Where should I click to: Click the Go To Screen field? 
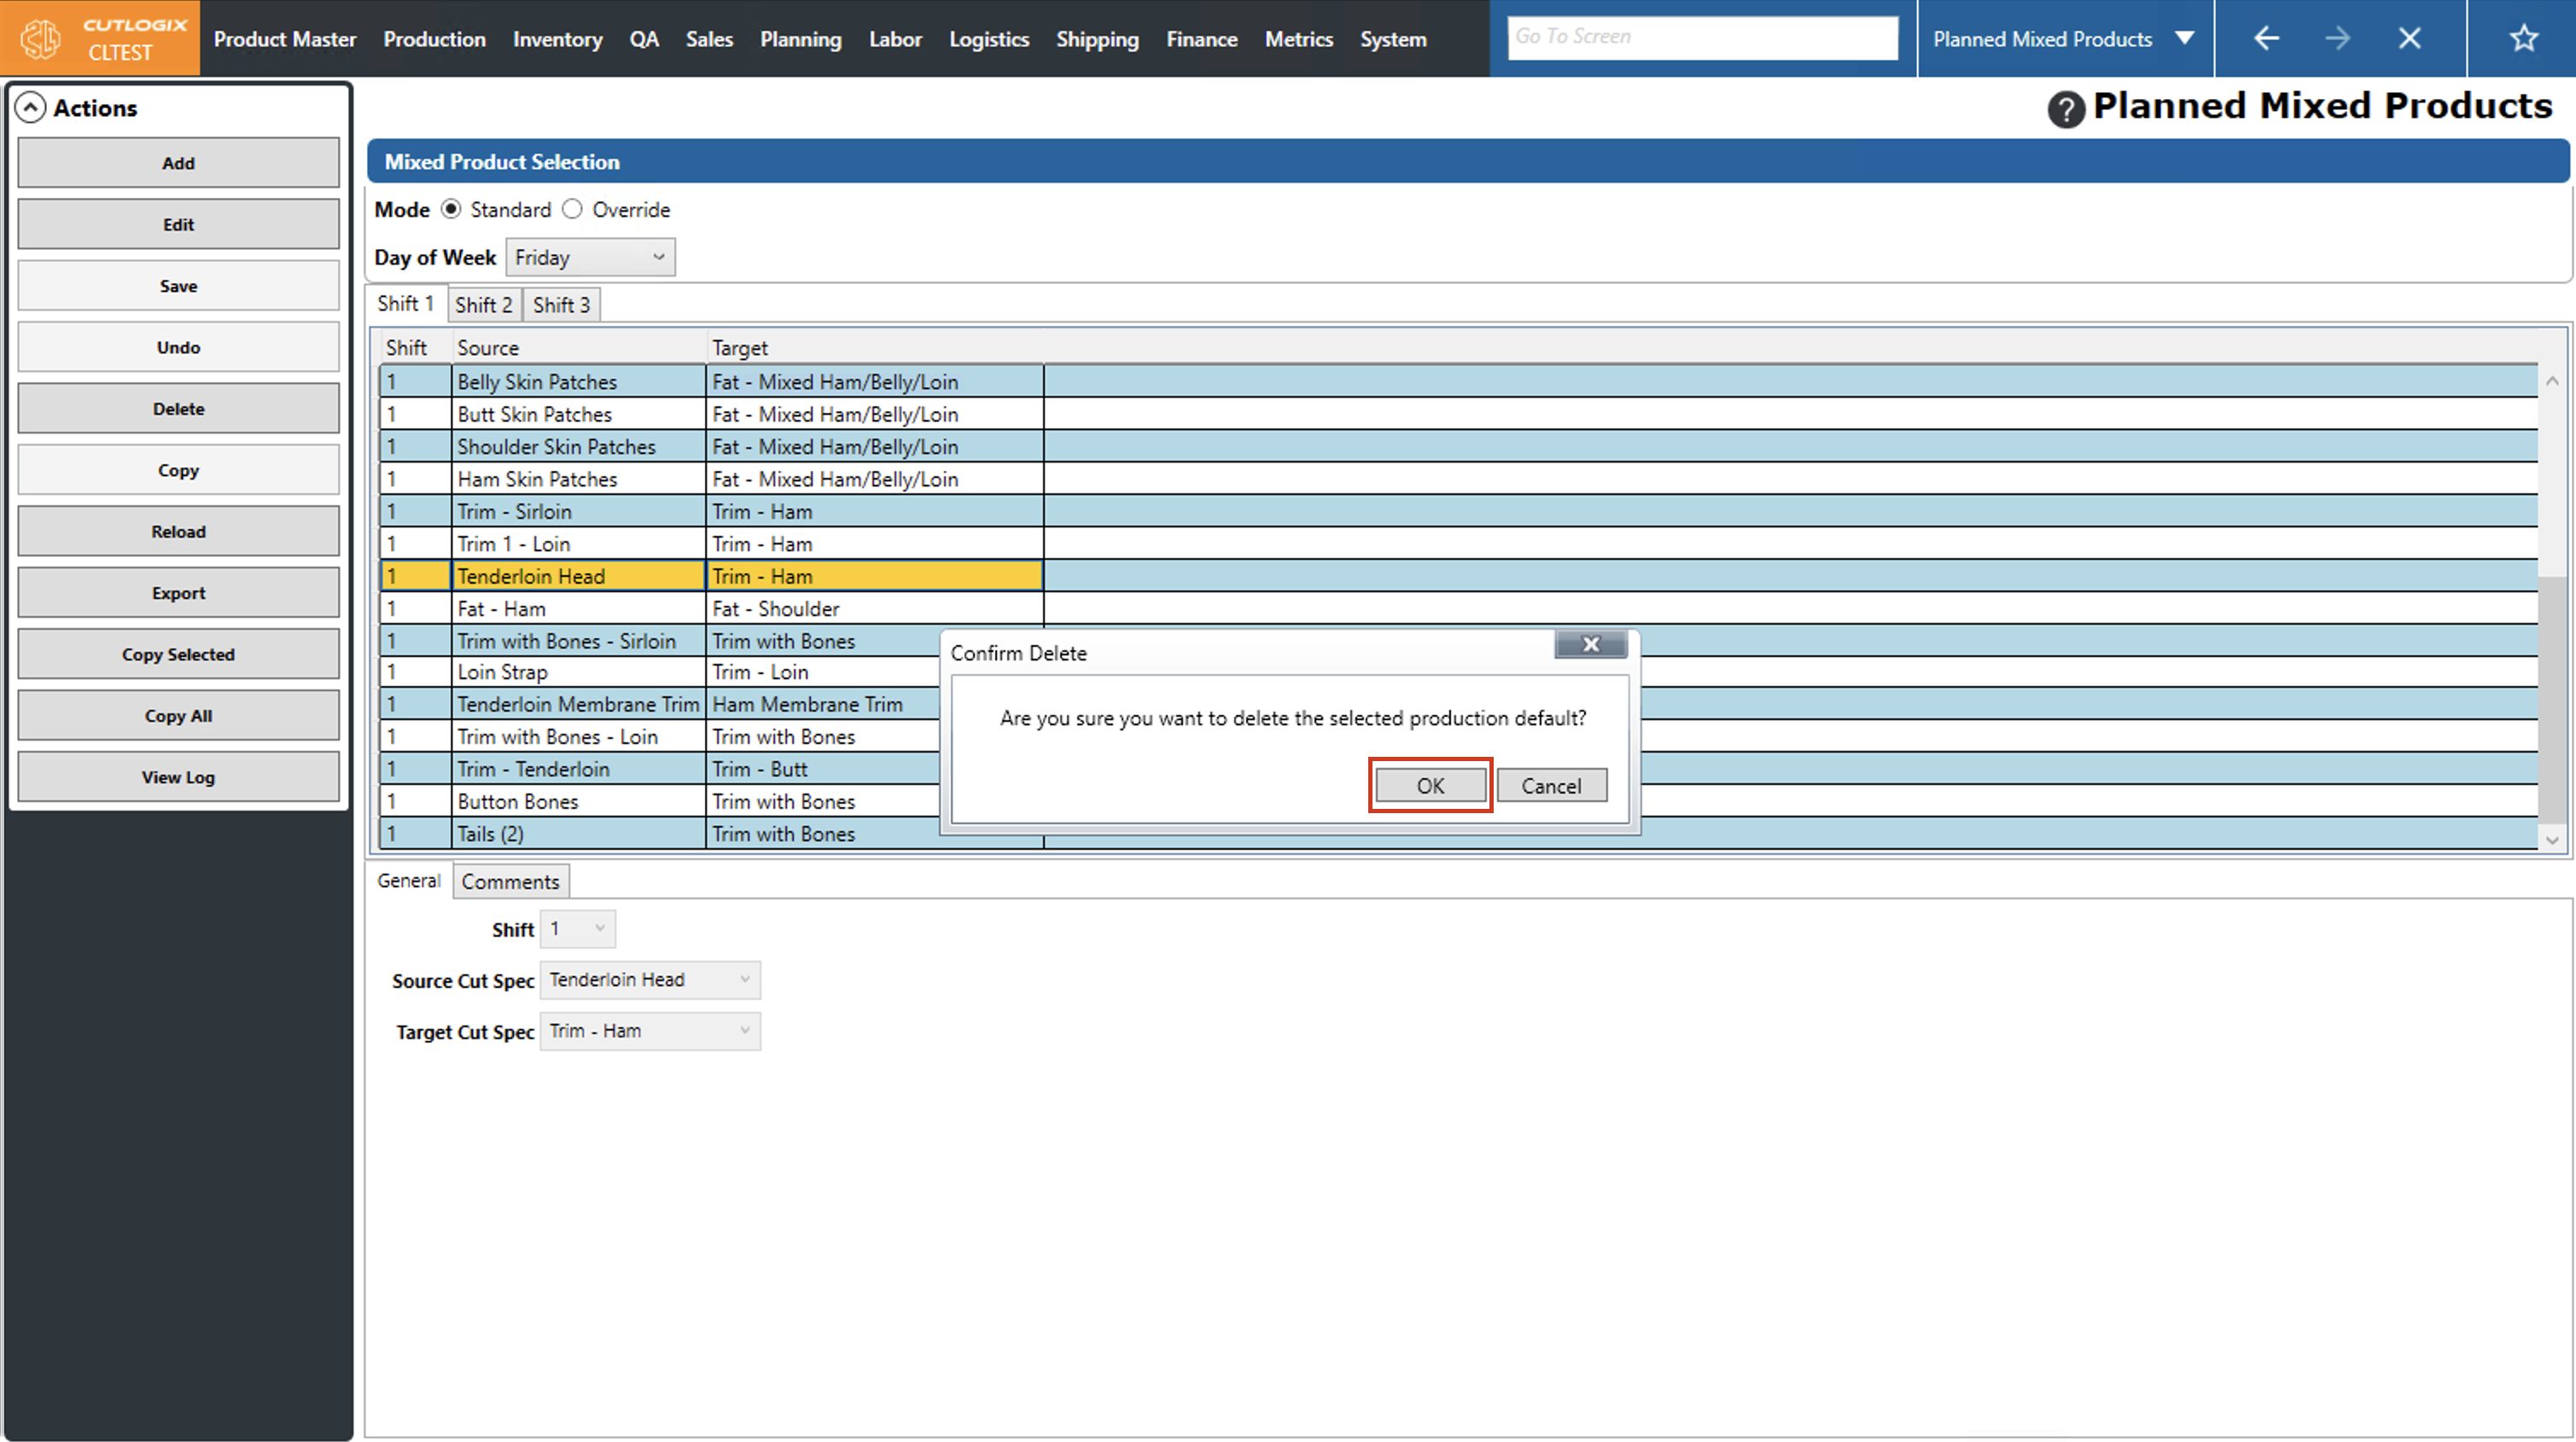pos(1702,37)
